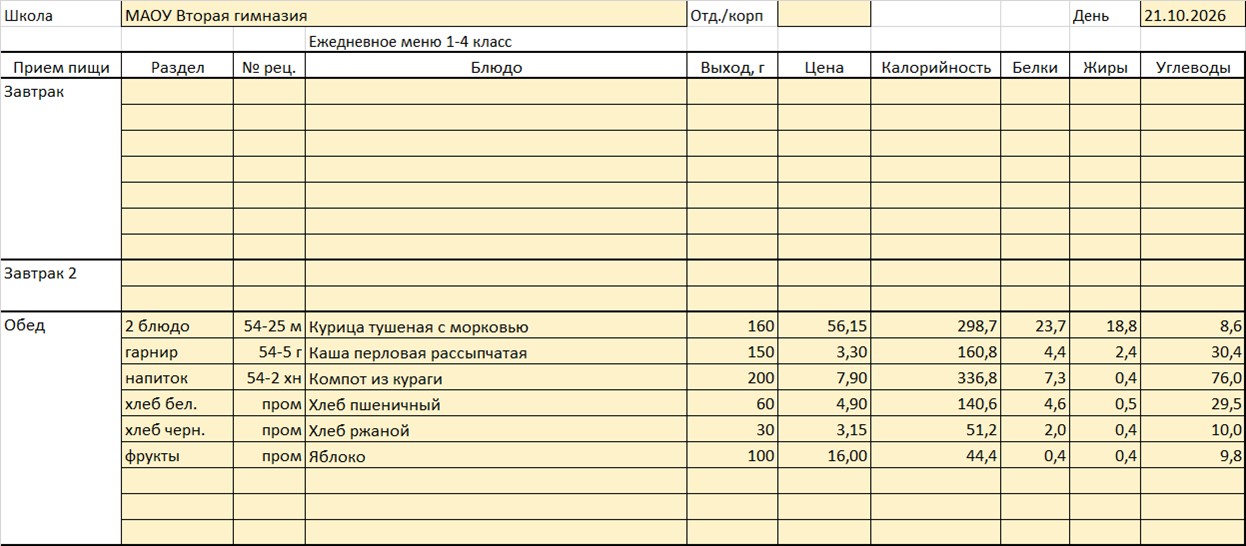
Task: Select the date cell 21.10.2026
Action: point(1193,15)
